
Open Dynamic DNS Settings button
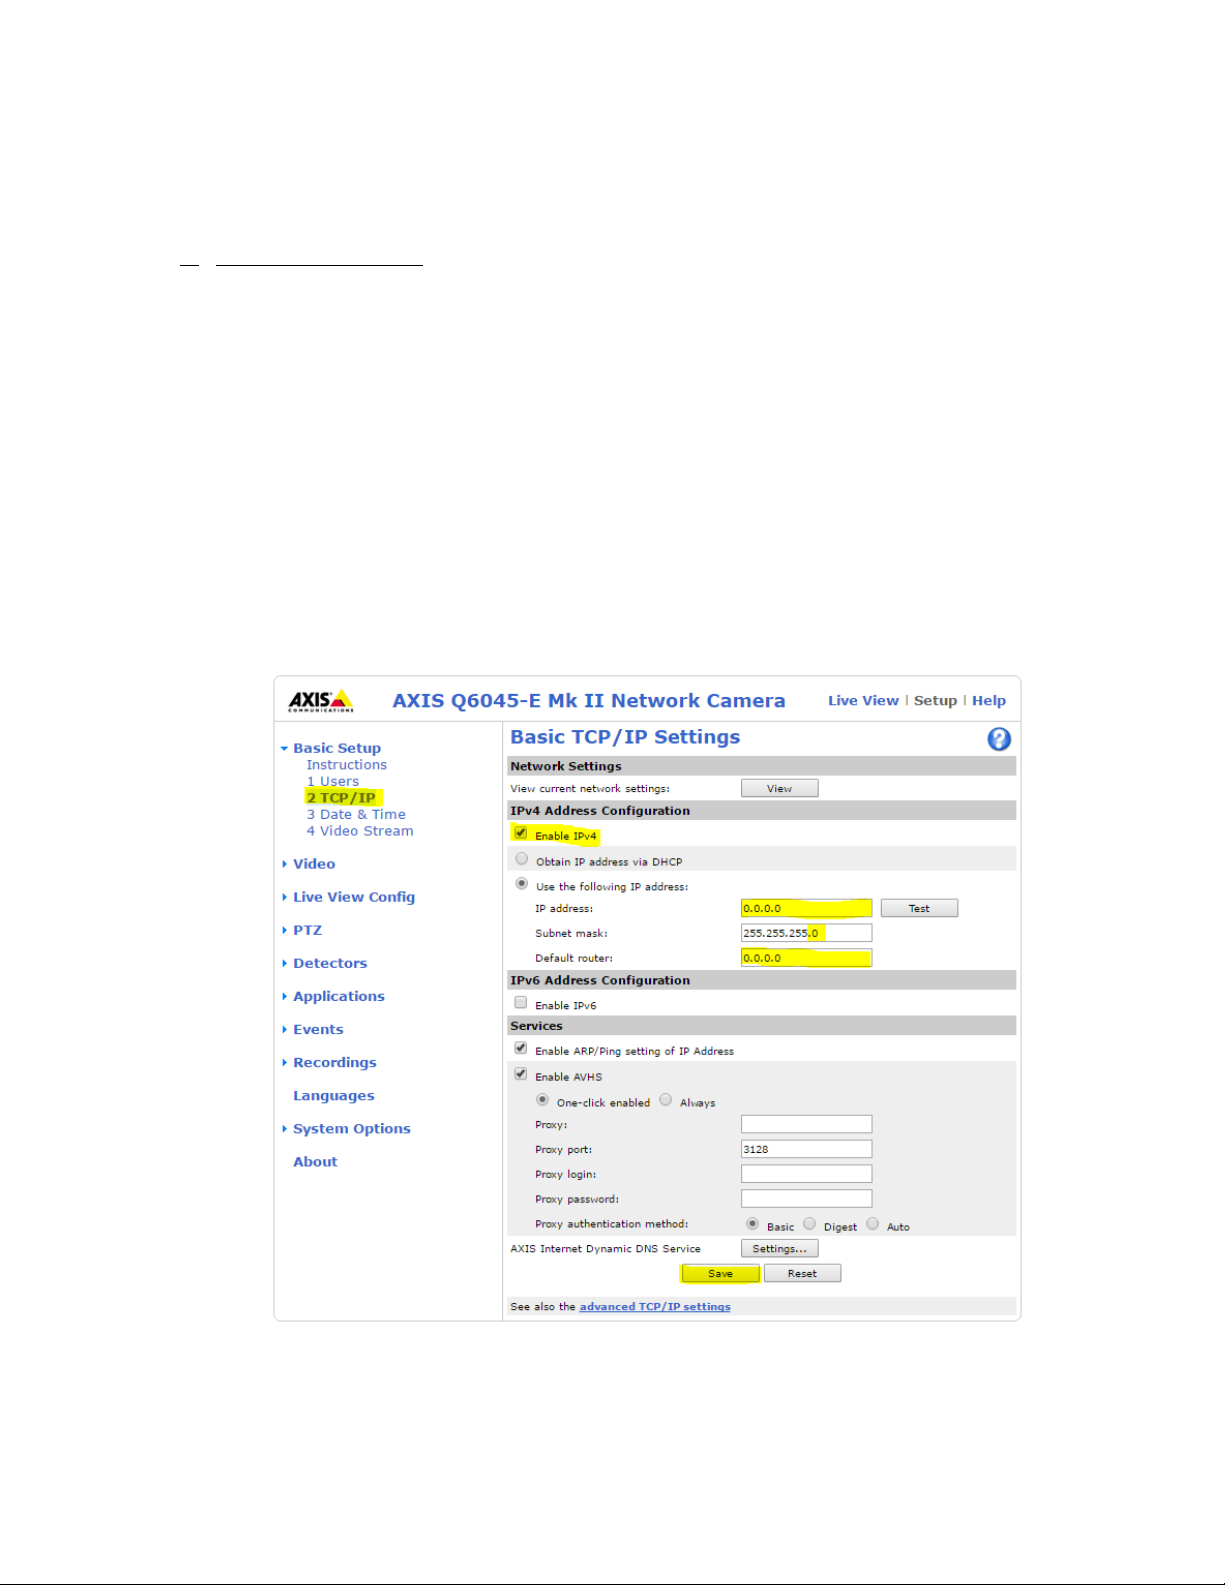click(x=779, y=1249)
